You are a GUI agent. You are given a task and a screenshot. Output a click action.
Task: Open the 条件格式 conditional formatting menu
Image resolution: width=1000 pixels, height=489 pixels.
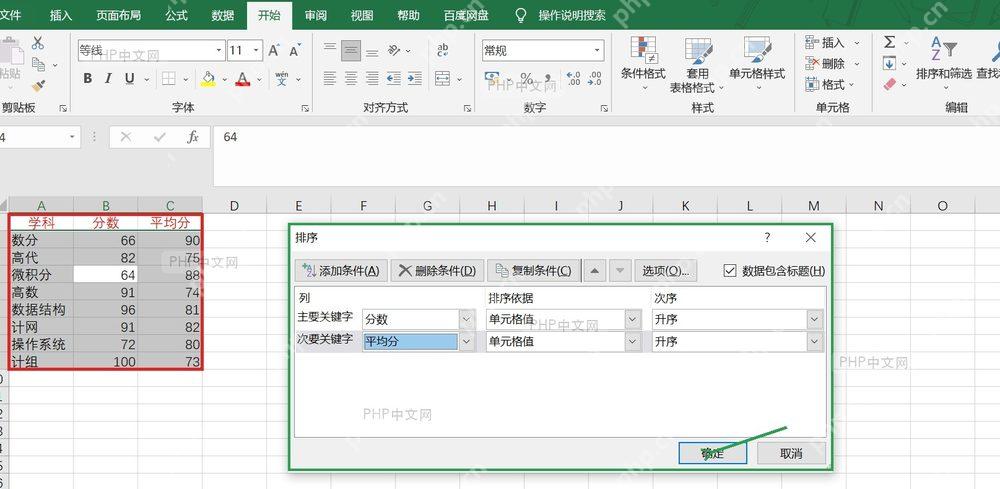click(x=643, y=64)
